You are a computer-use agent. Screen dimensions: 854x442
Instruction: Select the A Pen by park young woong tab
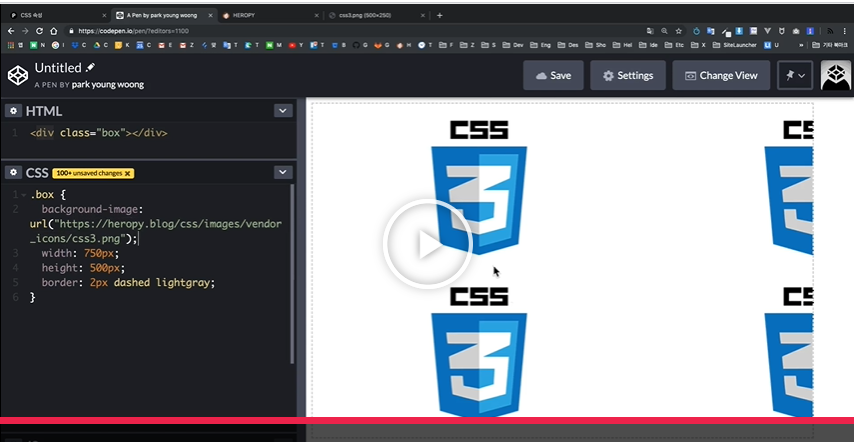[163, 15]
